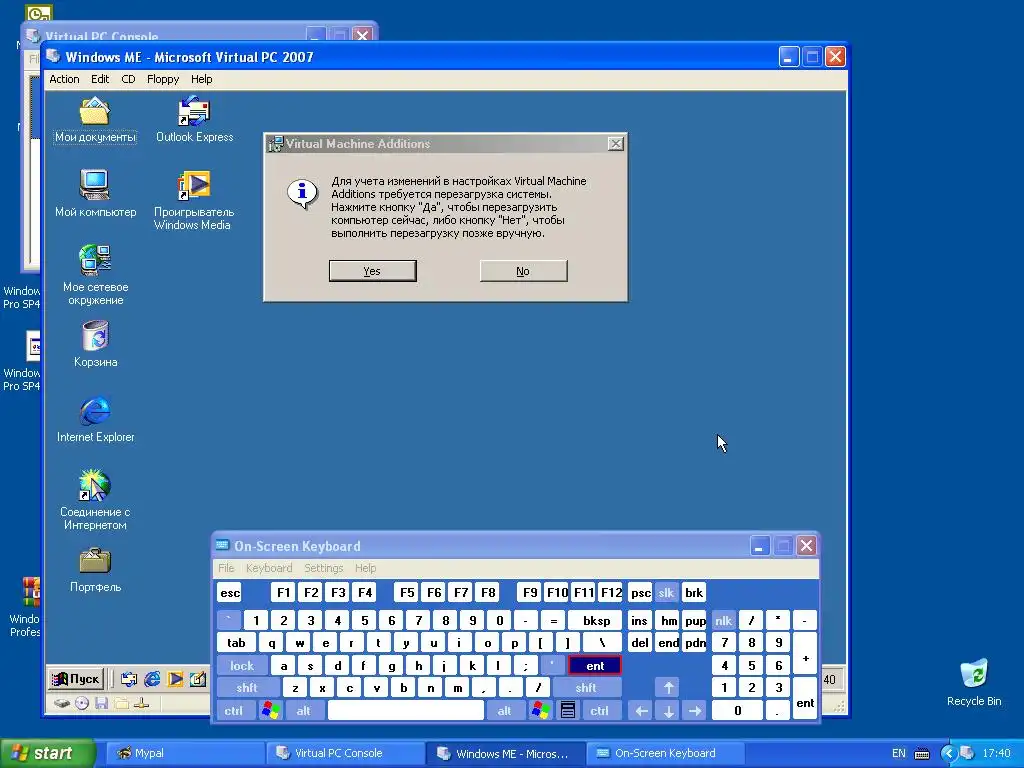The height and width of the screenshot is (768, 1024).
Task: Click the Virtual PC shared folders status icon
Action: (121, 703)
